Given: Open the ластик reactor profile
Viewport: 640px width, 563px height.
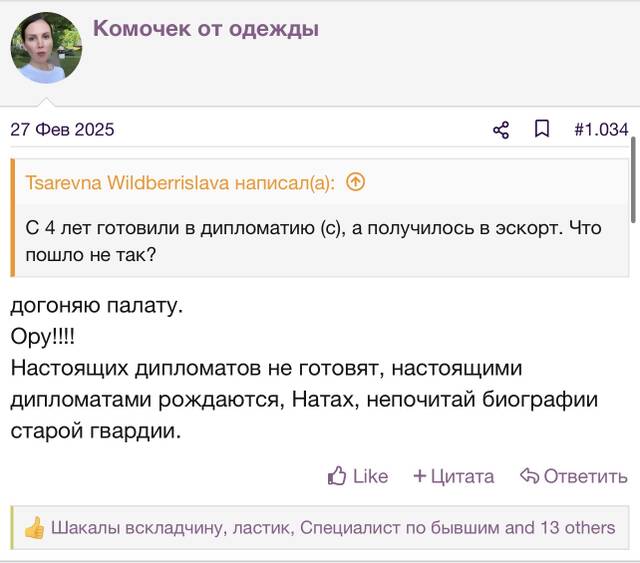Looking at the screenshot, I should click(263, 528).
